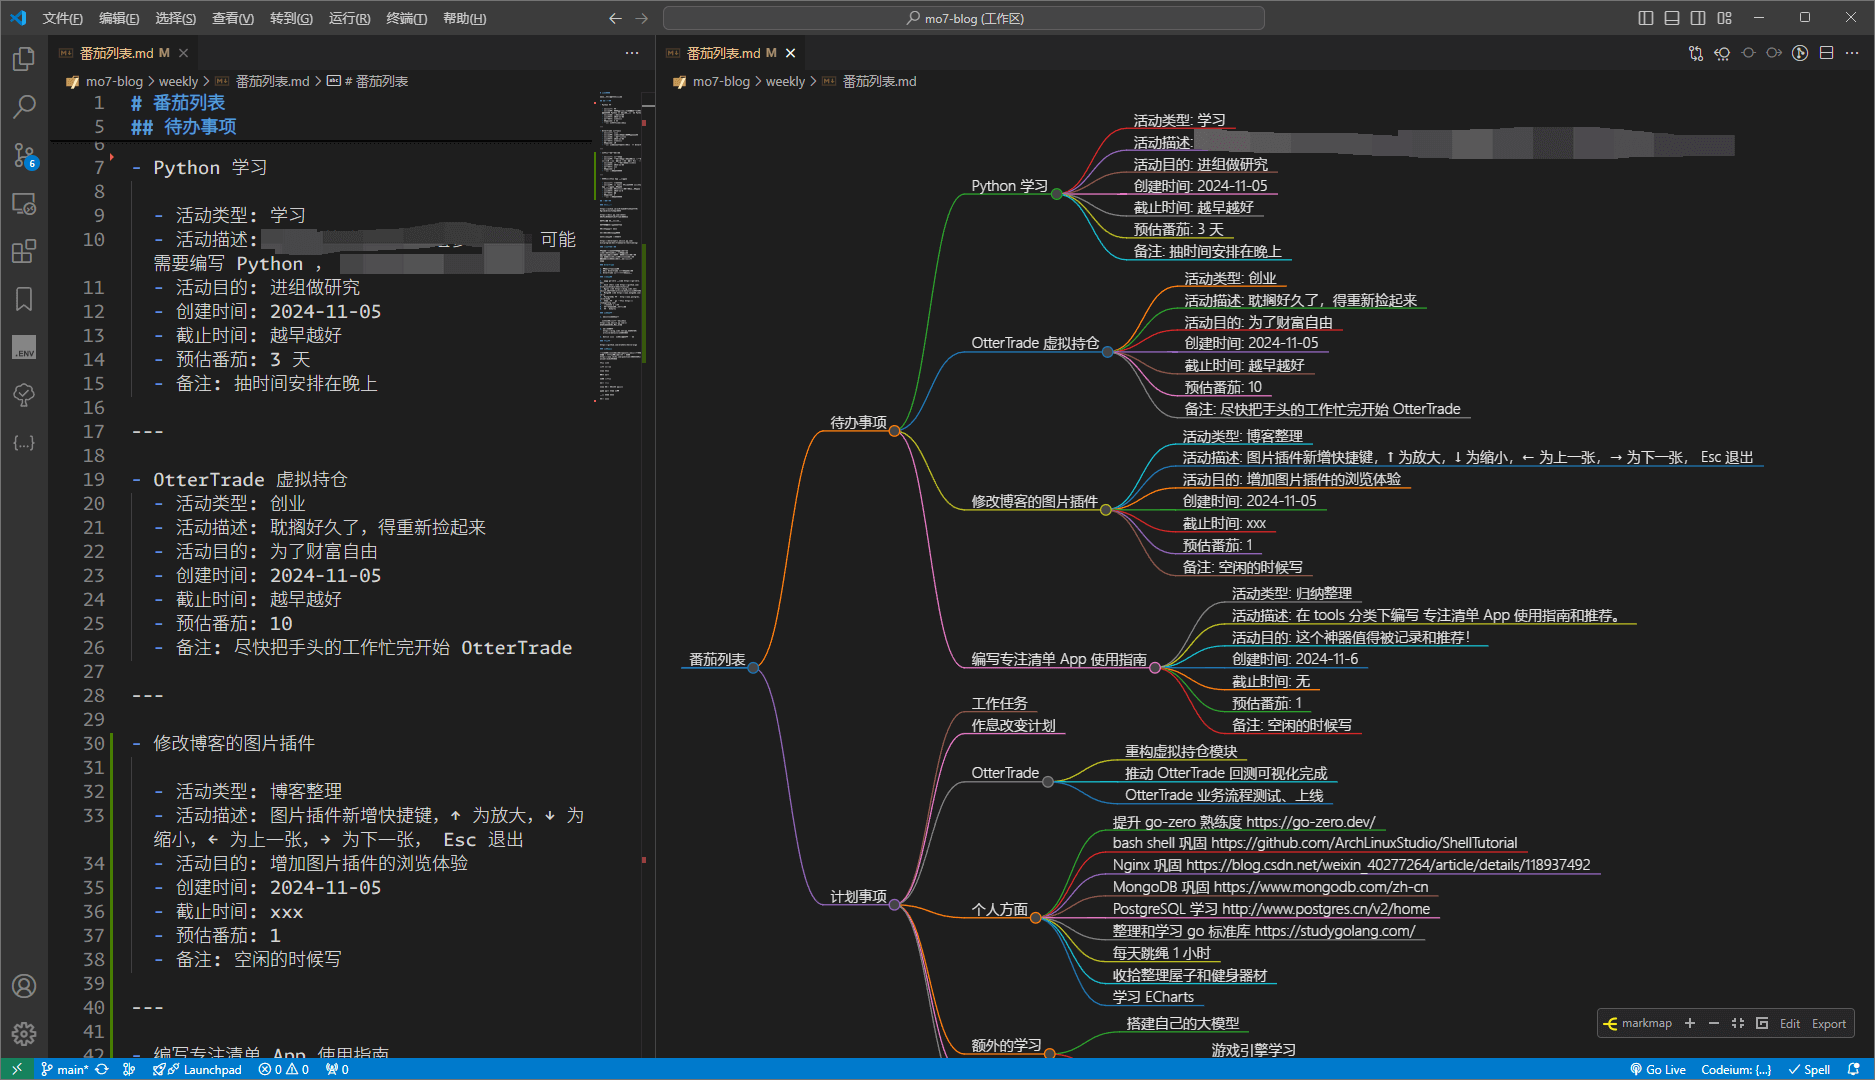Zoom in the markmap with plus button
The height and width of the screenshot is (1080, 1875).
point(1690,1023)
